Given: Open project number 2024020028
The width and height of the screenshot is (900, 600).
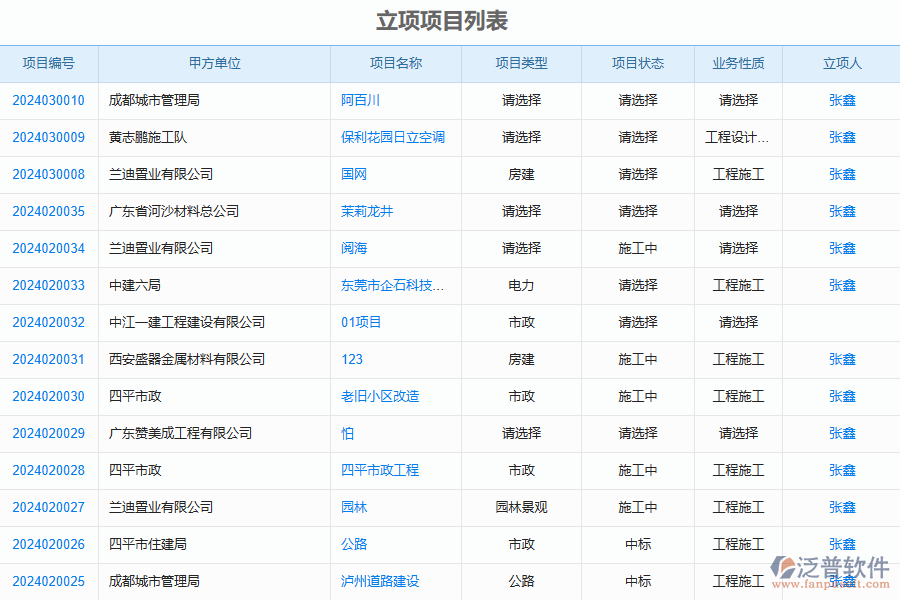Looking at the screenshot, I should 49,471.
